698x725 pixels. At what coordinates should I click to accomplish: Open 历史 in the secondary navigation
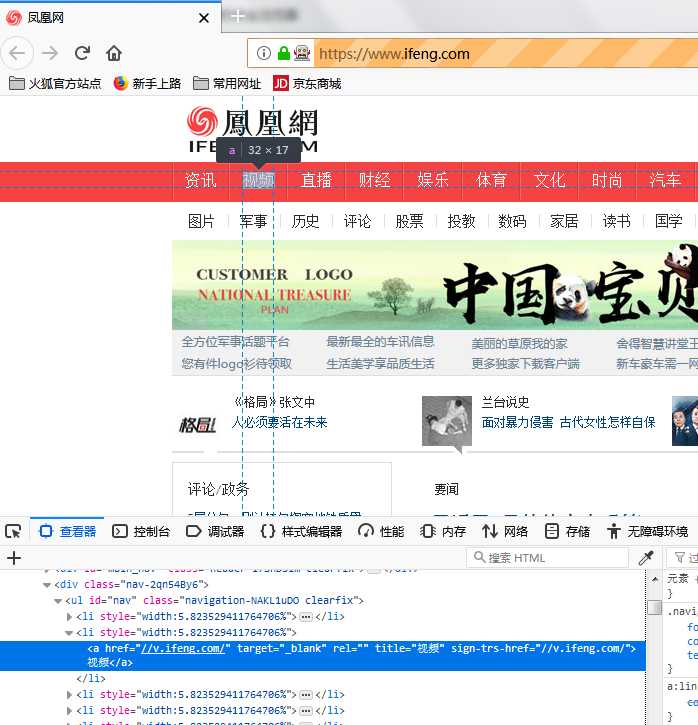click(305, 221)
